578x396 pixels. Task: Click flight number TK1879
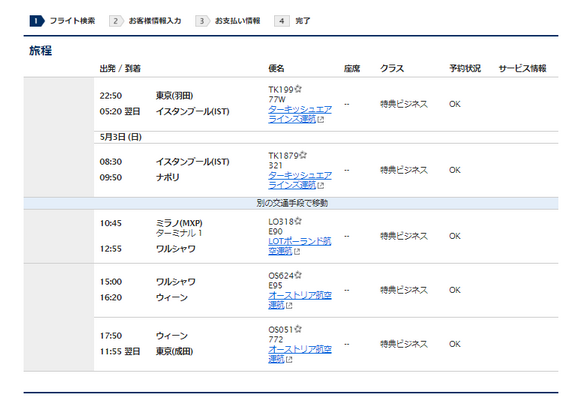pyautogui.click(x=283, y=156)
